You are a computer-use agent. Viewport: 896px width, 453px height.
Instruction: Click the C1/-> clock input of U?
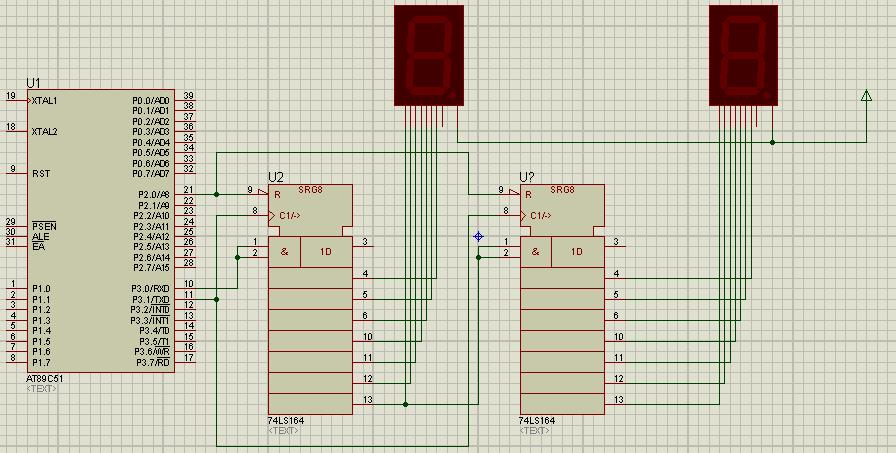pyautogui.click(x=541, y=215)
